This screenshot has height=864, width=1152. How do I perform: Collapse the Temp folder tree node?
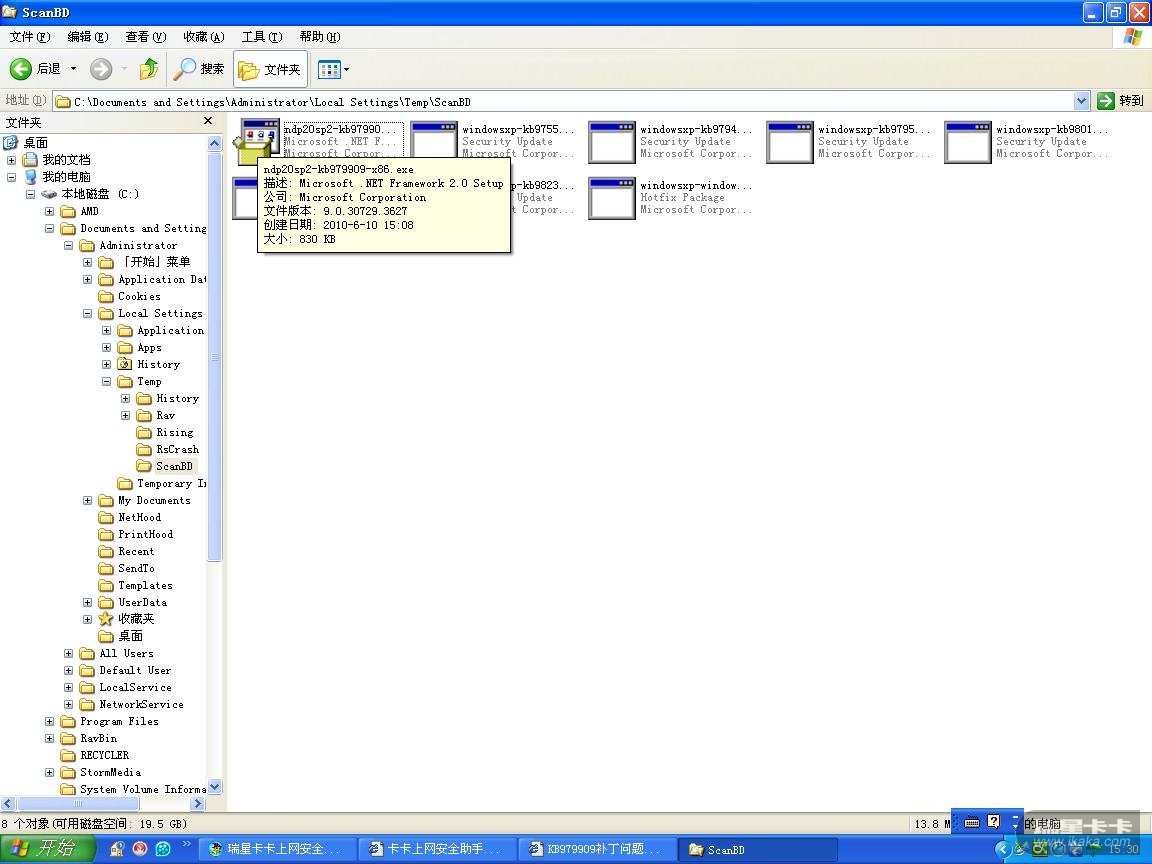click(x=107, y=382)
